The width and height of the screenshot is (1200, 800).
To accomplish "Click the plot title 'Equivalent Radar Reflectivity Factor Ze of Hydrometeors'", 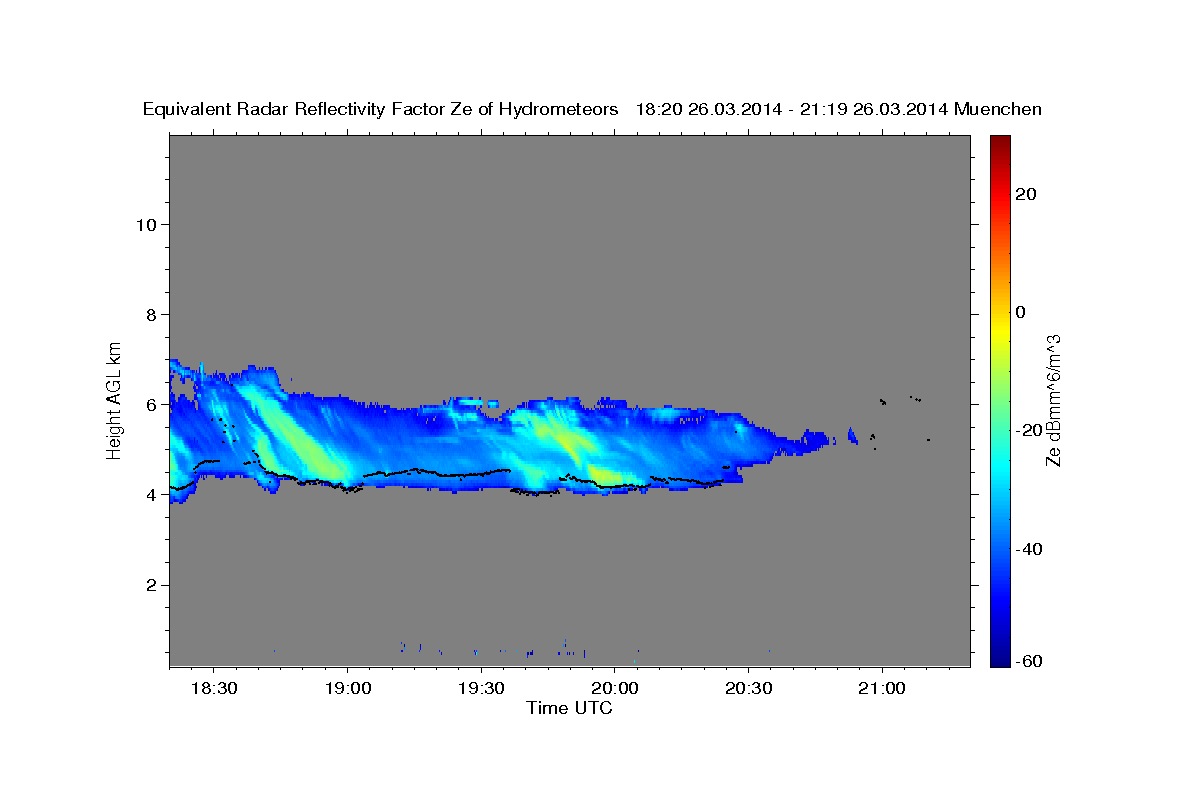I will click(380, 110).
